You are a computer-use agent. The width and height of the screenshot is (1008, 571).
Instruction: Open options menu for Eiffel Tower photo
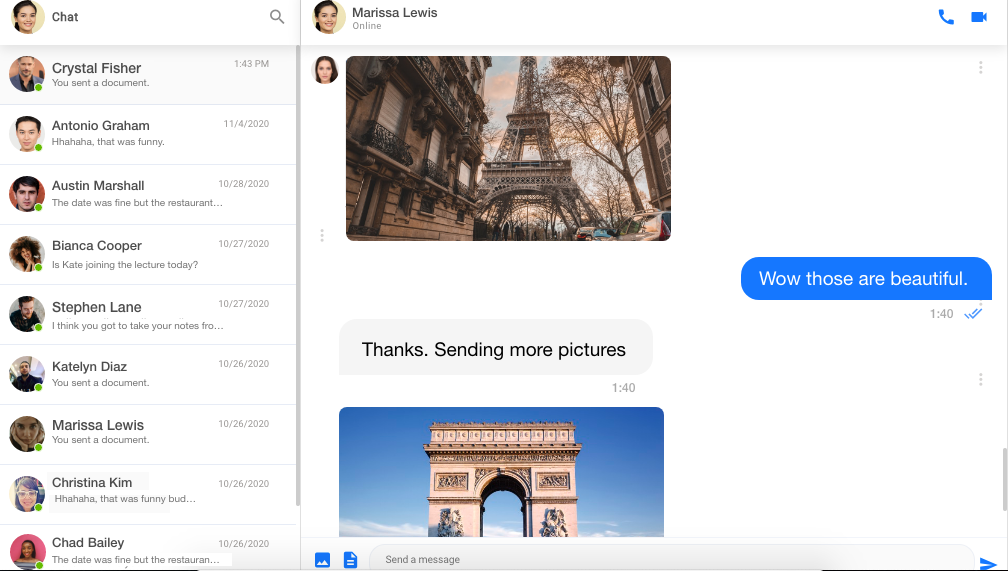point(980,68)
